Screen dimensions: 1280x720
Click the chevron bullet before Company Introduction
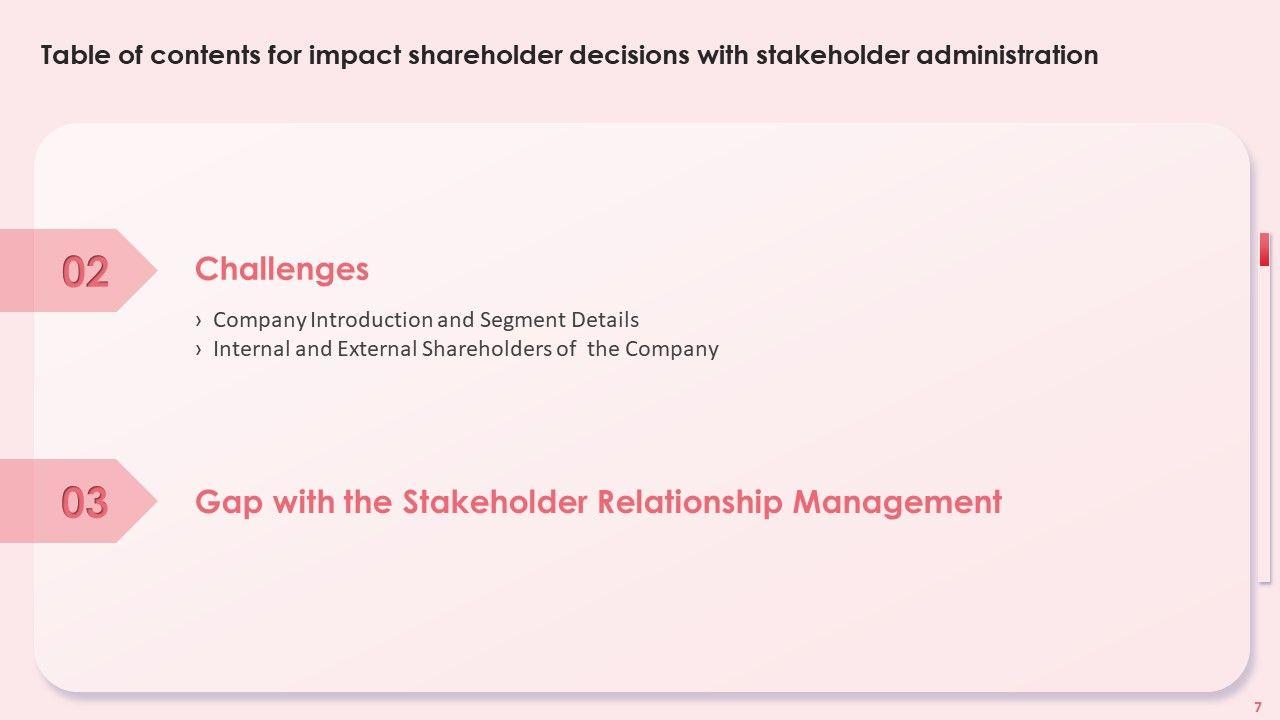pyautogui.click(x=199, y=321)
